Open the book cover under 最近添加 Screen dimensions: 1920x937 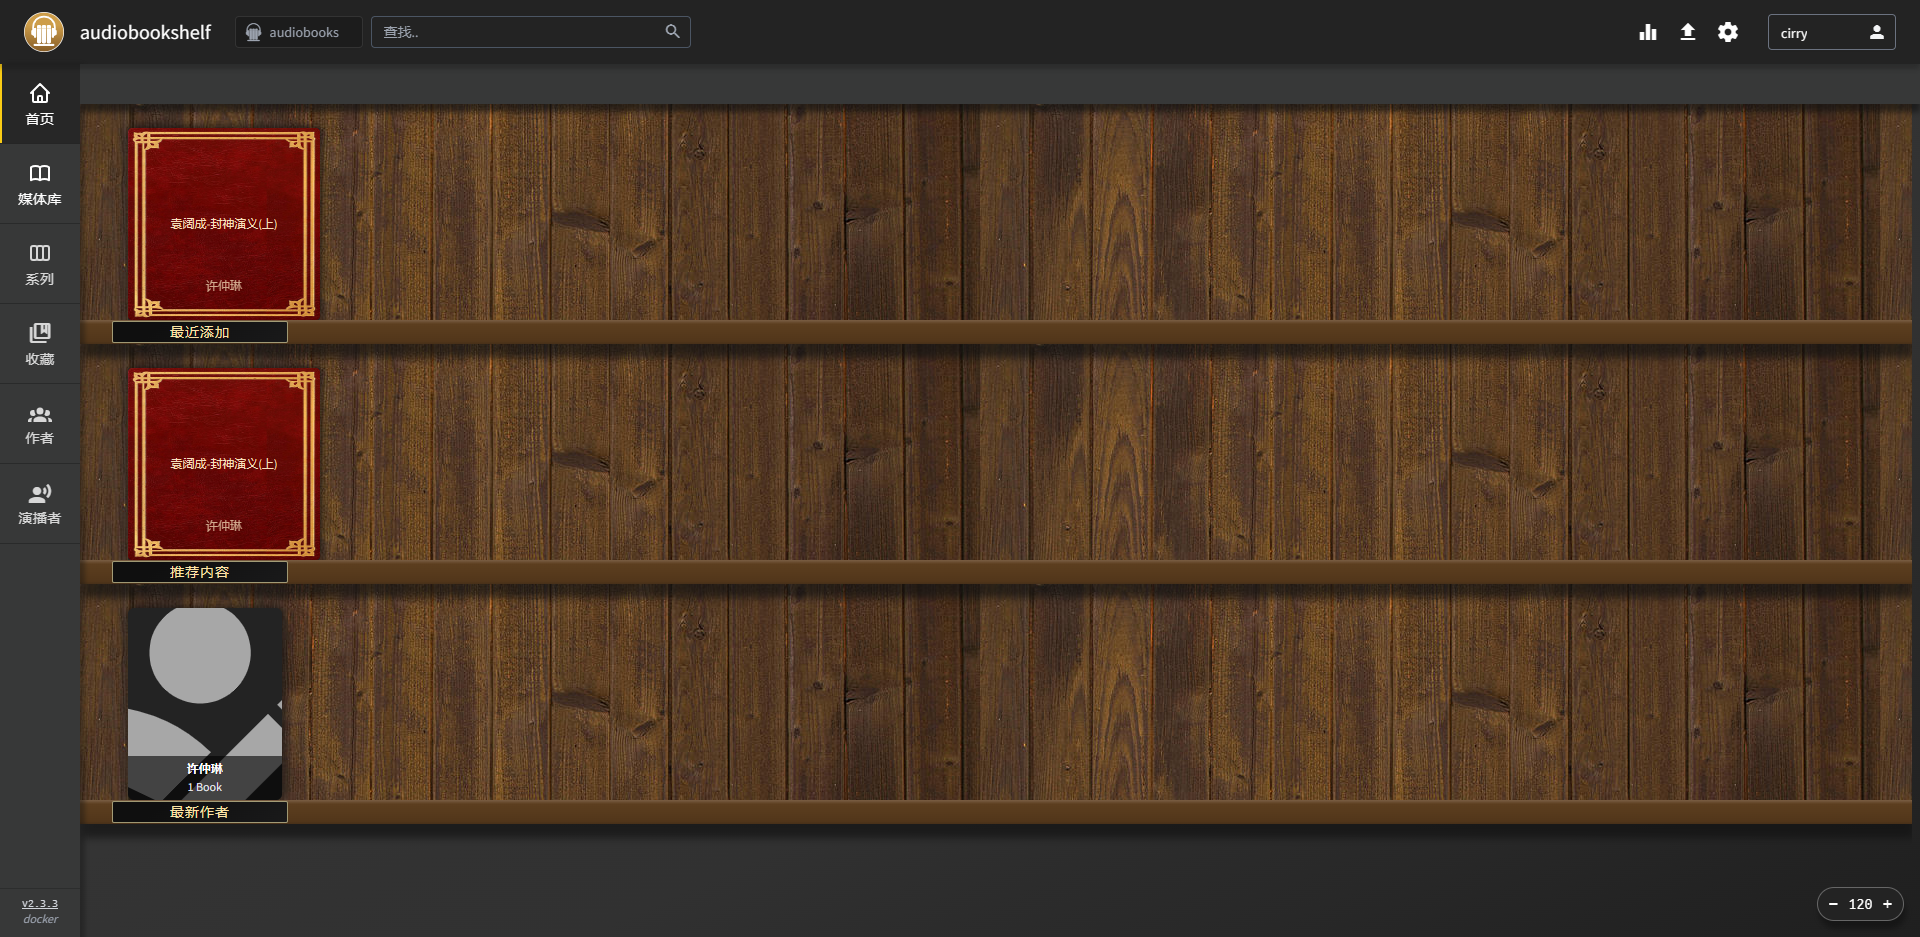pyautogui.click(x=224, y=224)
